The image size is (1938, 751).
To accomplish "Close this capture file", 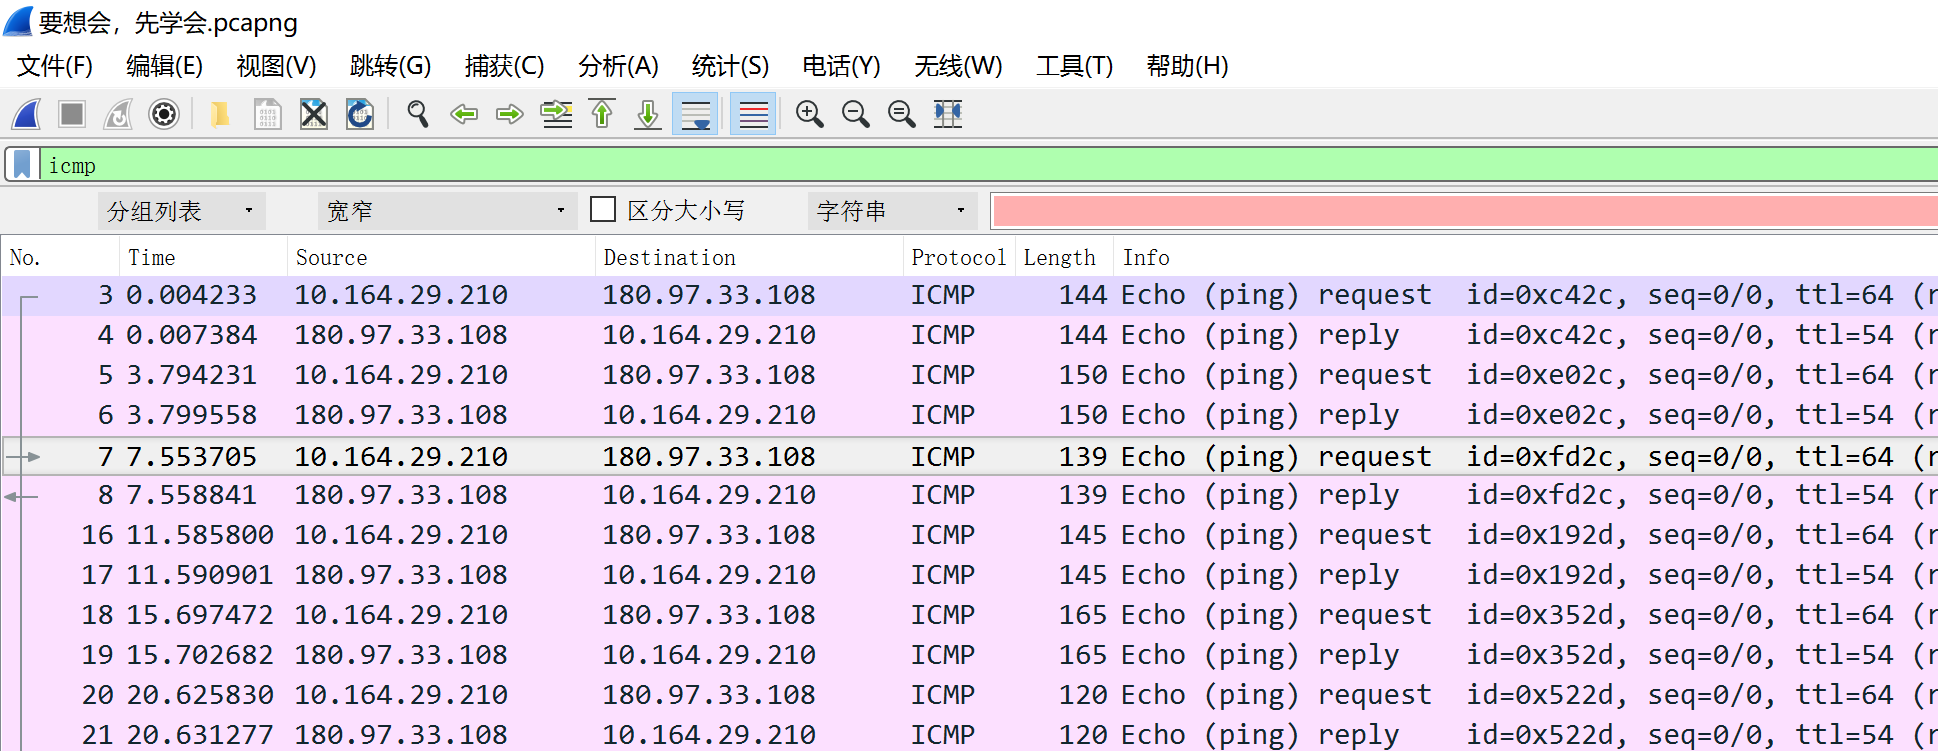I will point(314,114).
